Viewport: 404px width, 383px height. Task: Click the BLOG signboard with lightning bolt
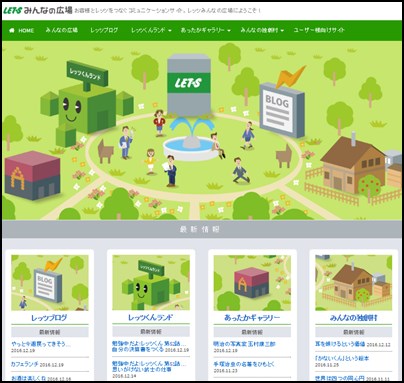point(282,103)
